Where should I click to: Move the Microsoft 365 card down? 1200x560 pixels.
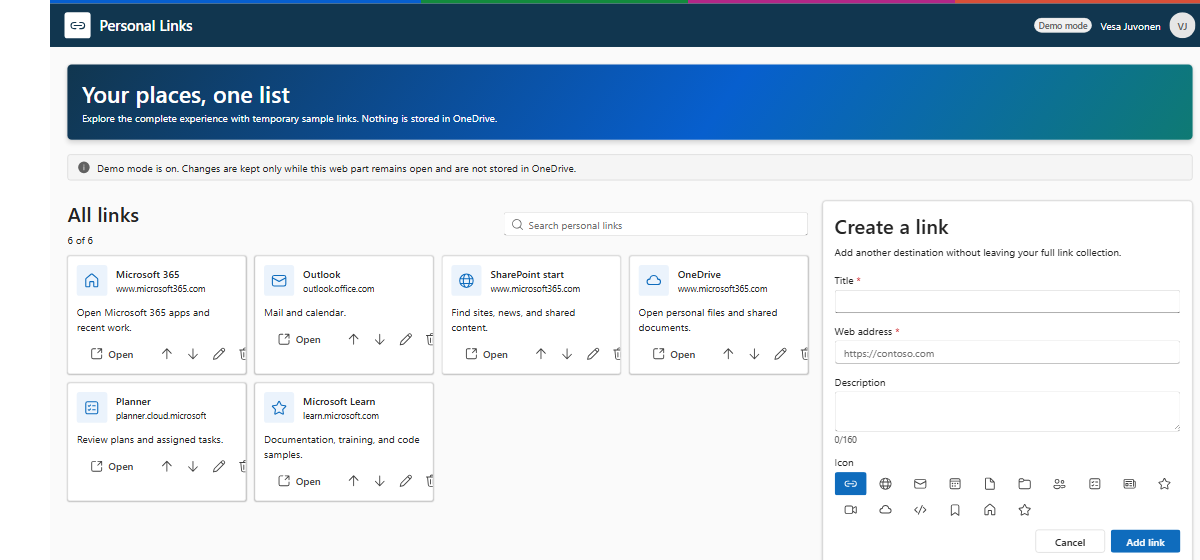coord(193,354)
